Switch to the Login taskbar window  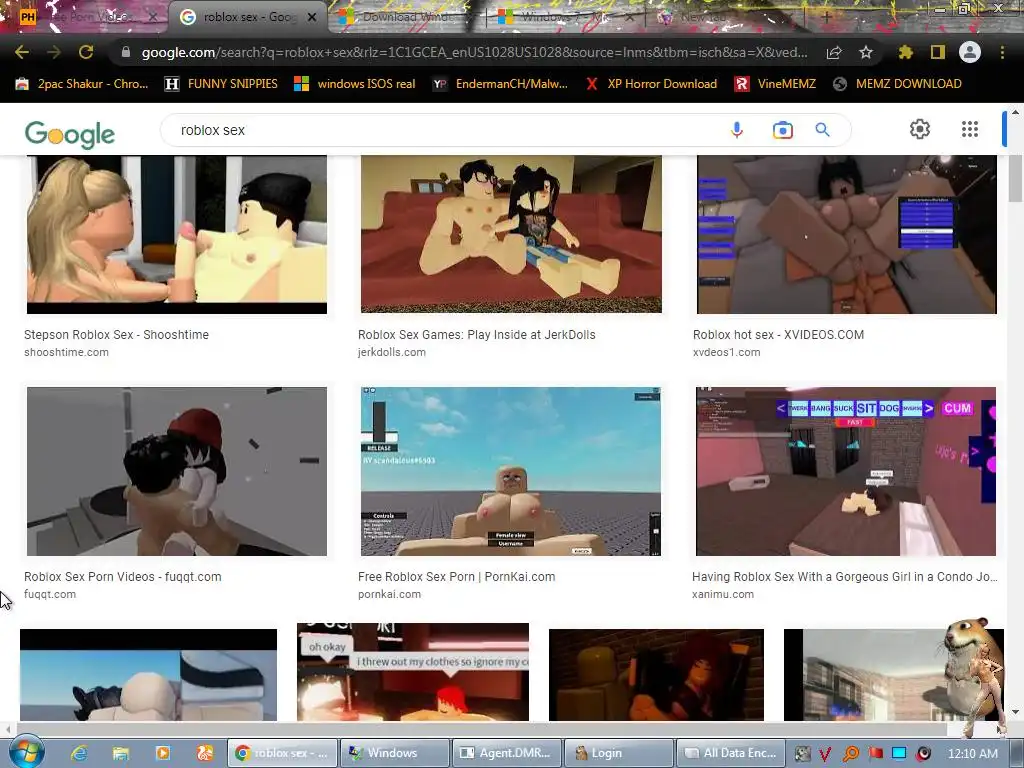[x=619, y=753]
